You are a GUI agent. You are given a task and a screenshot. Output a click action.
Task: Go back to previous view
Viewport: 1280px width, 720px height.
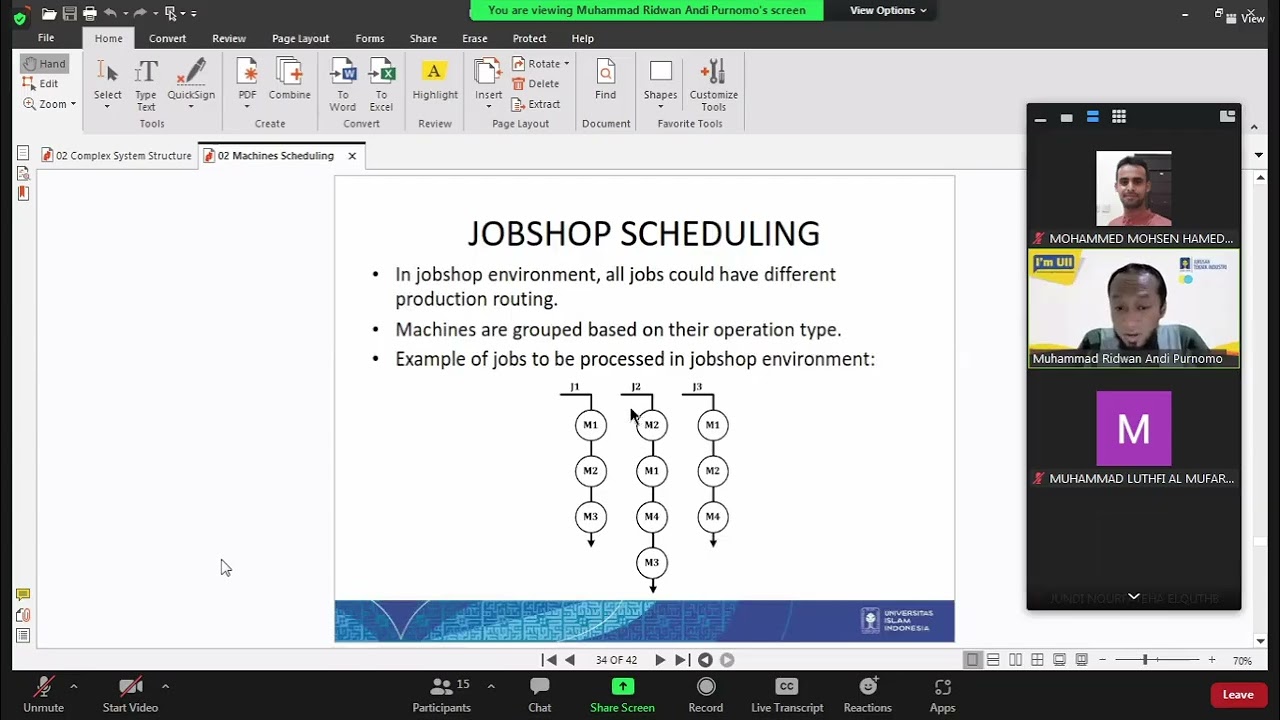coord(705,660)
